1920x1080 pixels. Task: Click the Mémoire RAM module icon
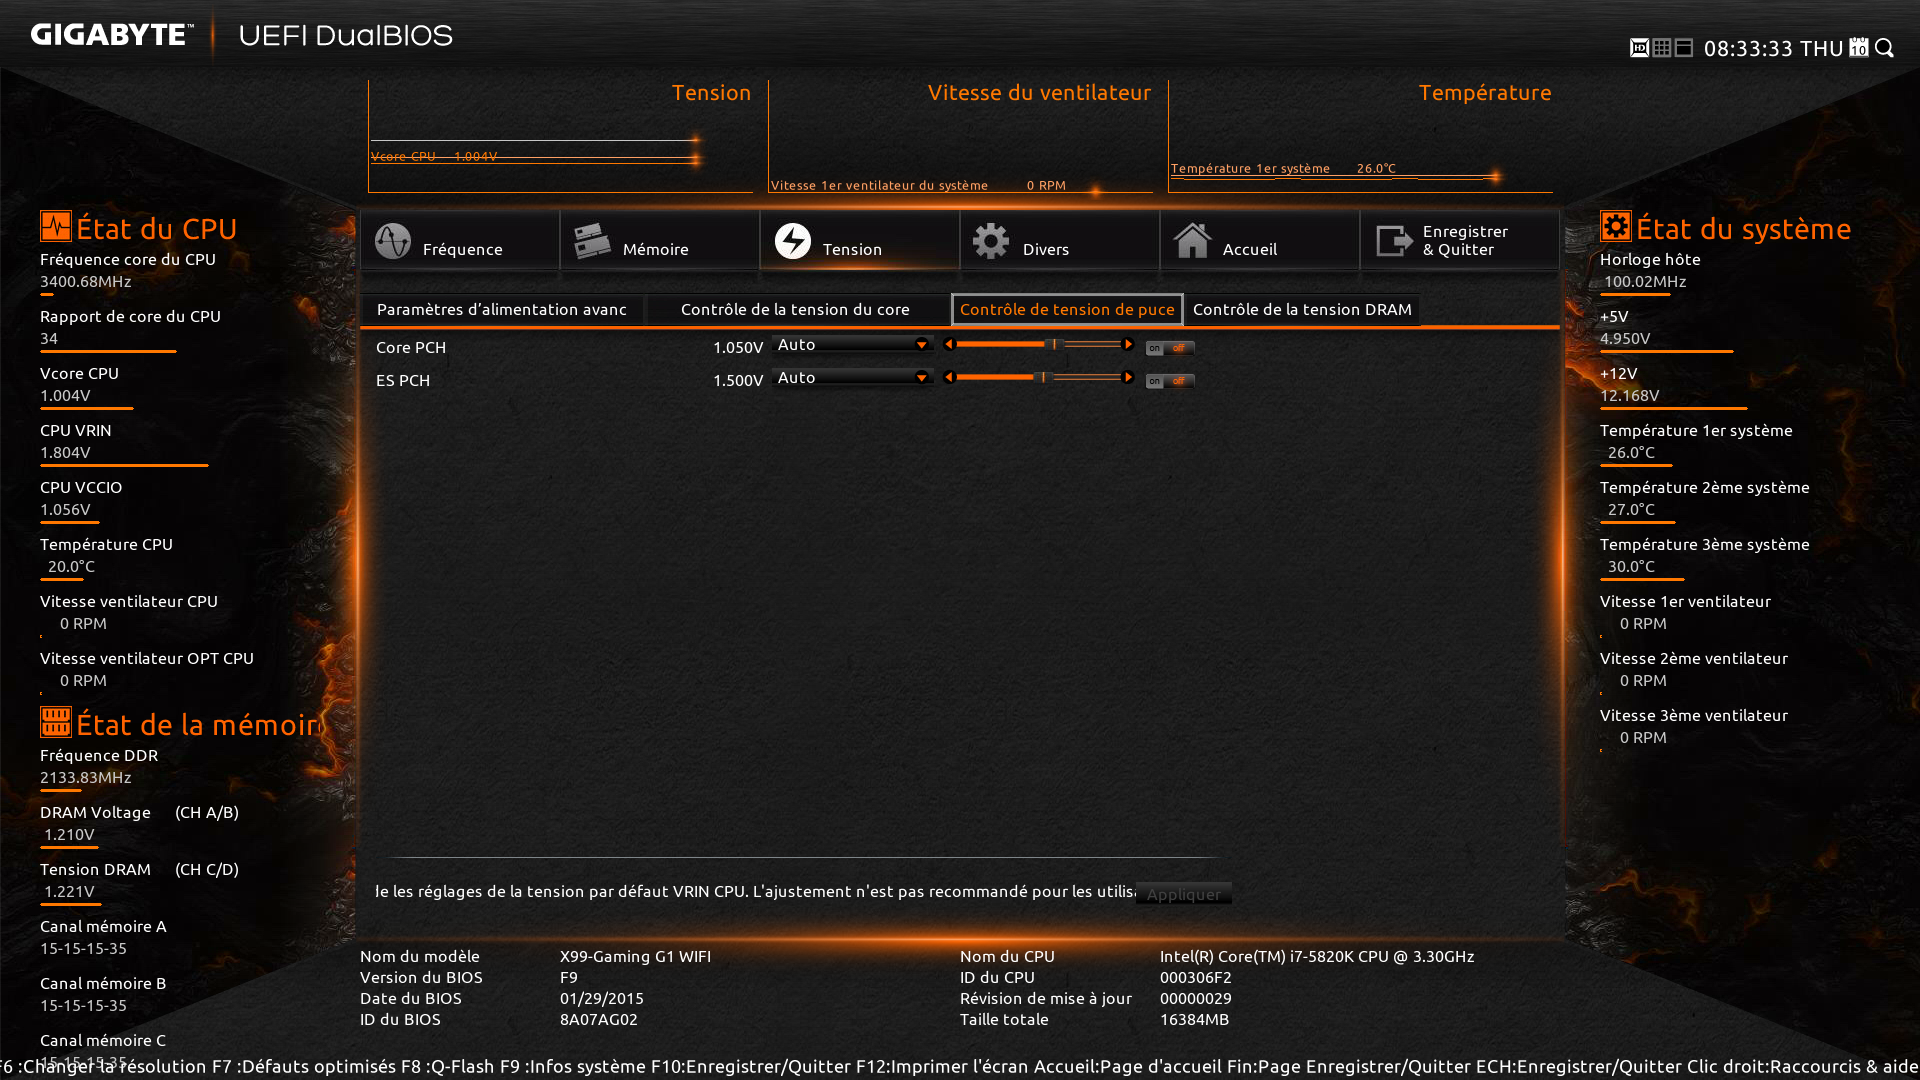(592, 241)
